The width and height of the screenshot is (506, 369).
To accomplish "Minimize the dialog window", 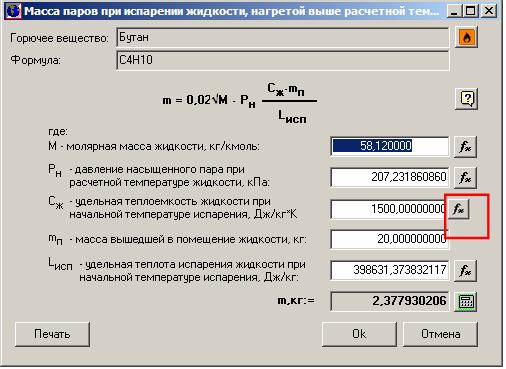I will pyautogui.click(x=453, y=11).
